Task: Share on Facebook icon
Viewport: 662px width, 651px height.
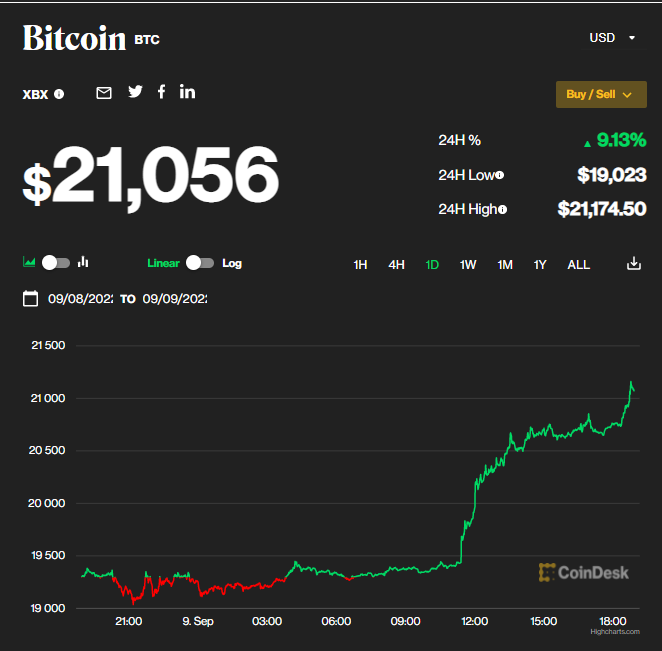Action: (x=161, y=92)
